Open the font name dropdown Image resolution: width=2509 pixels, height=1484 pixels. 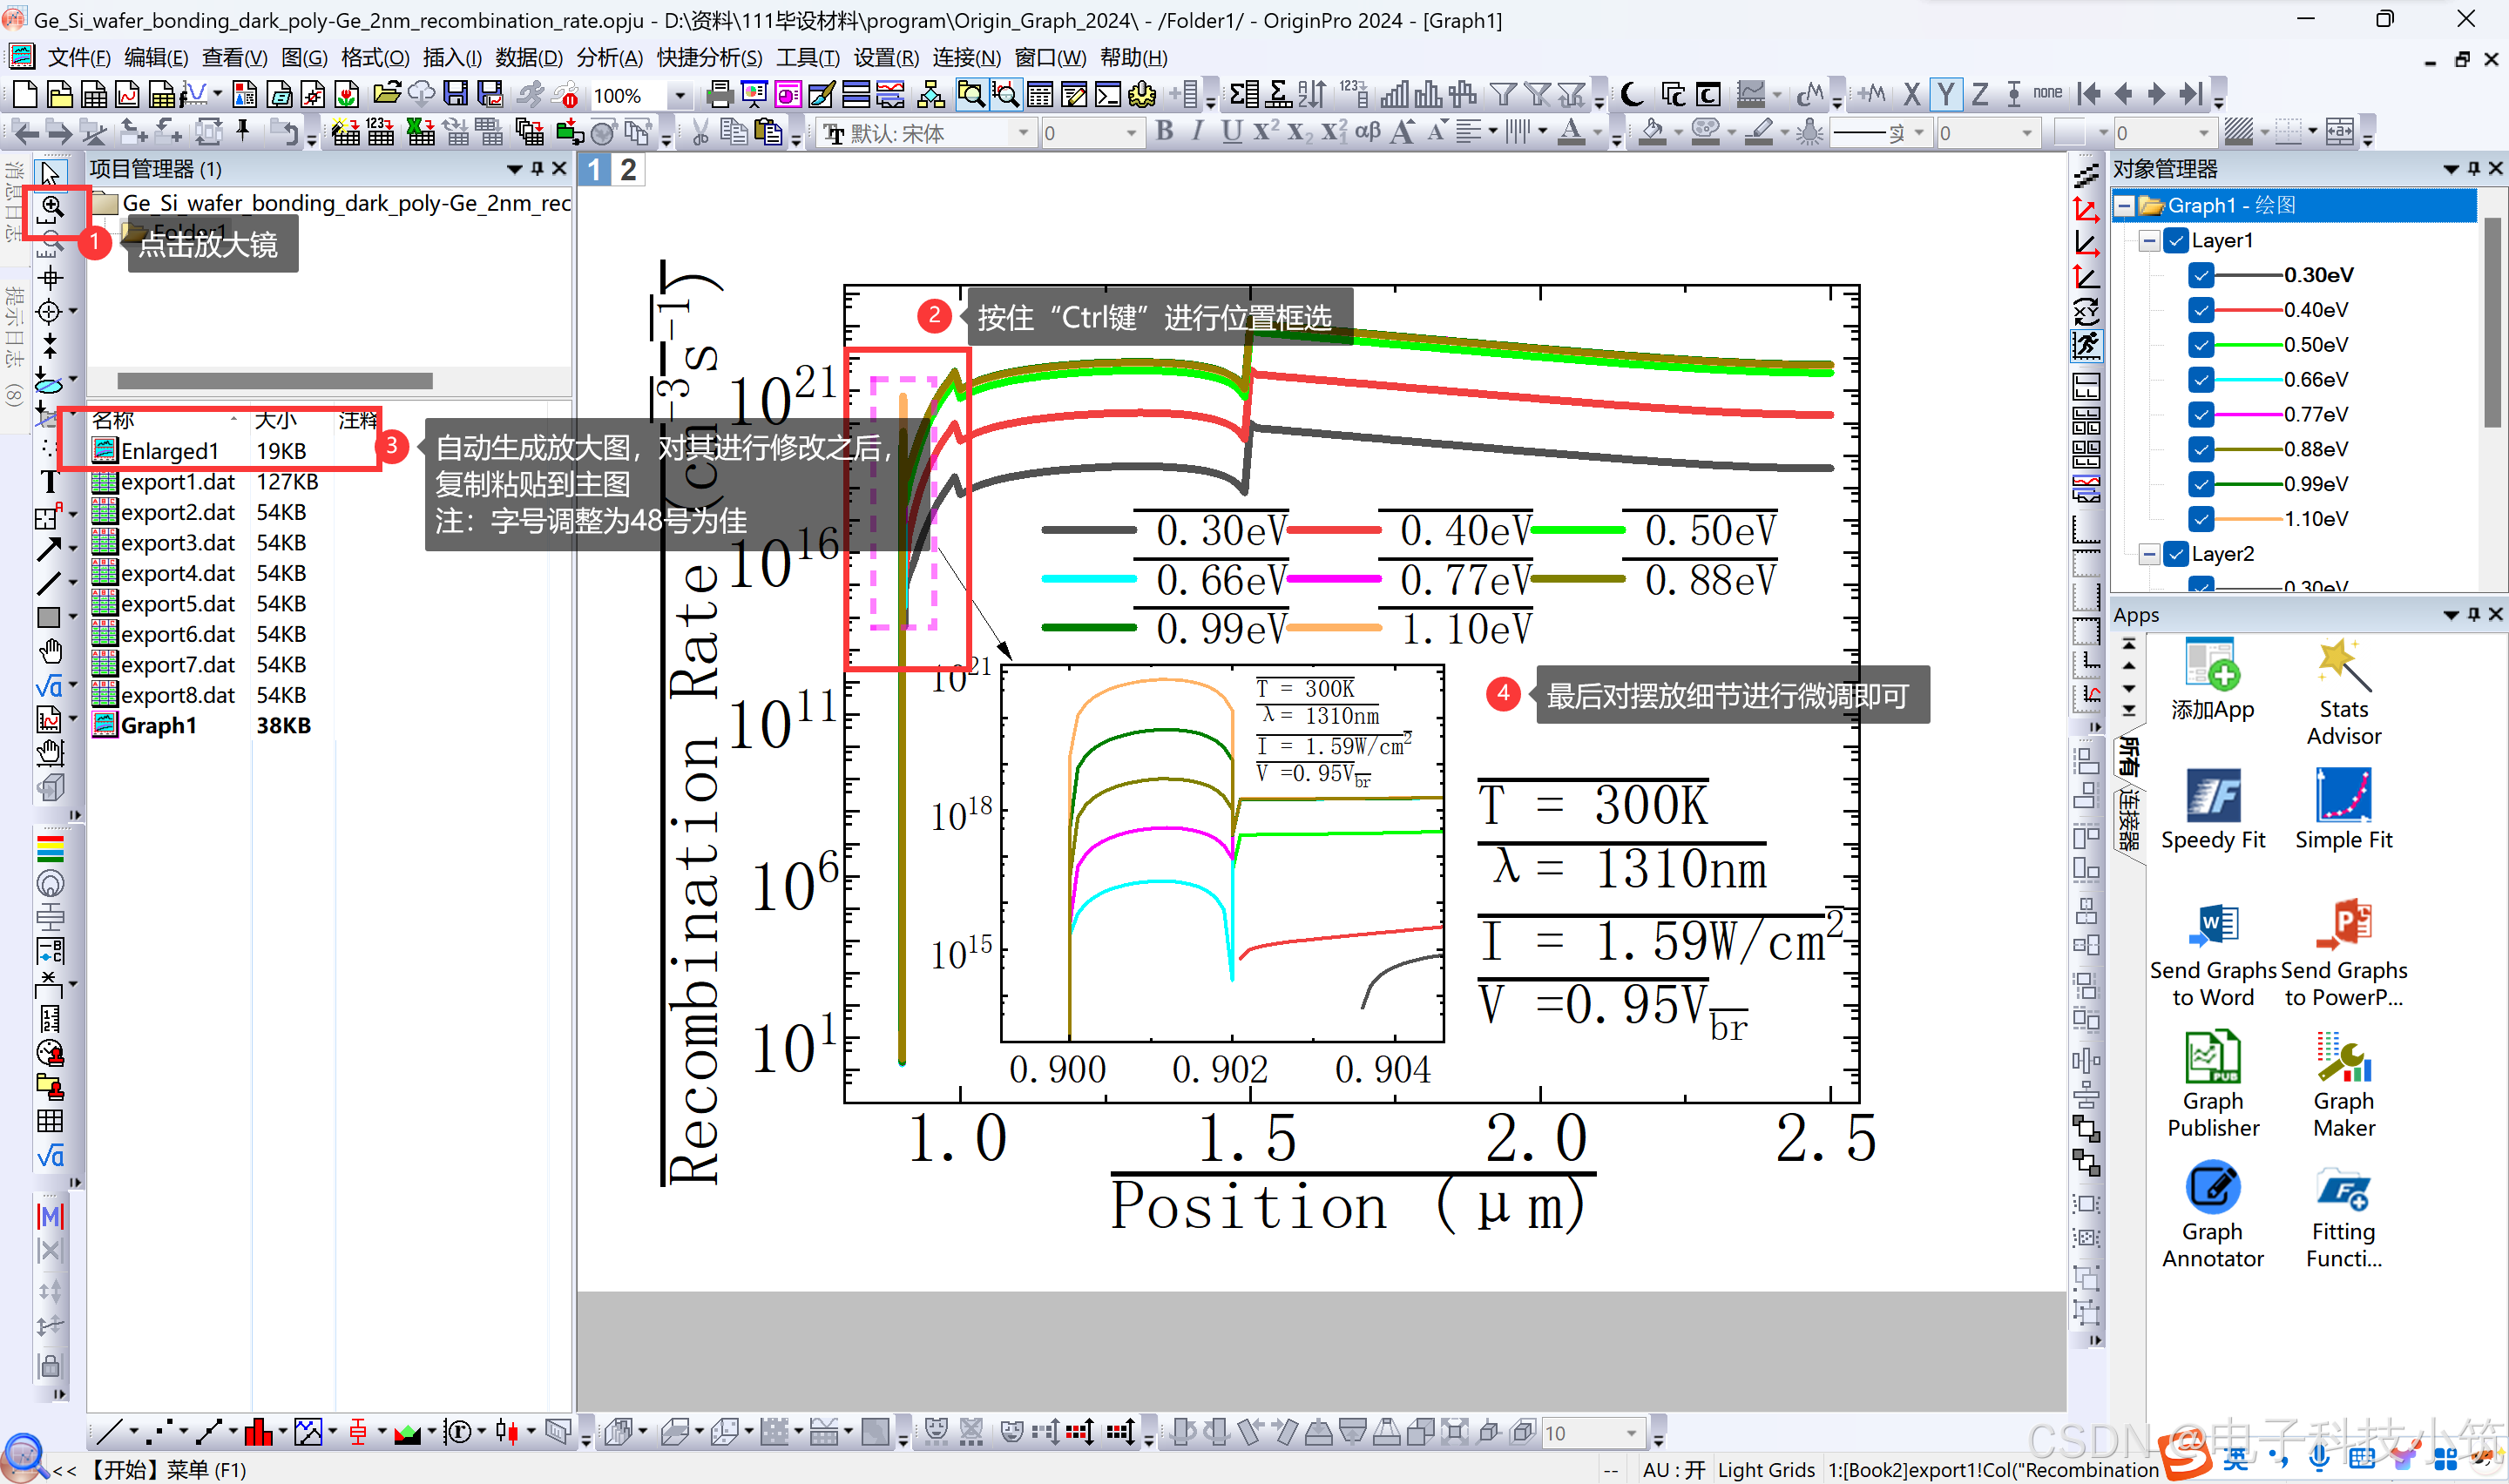pos(1022,133)
